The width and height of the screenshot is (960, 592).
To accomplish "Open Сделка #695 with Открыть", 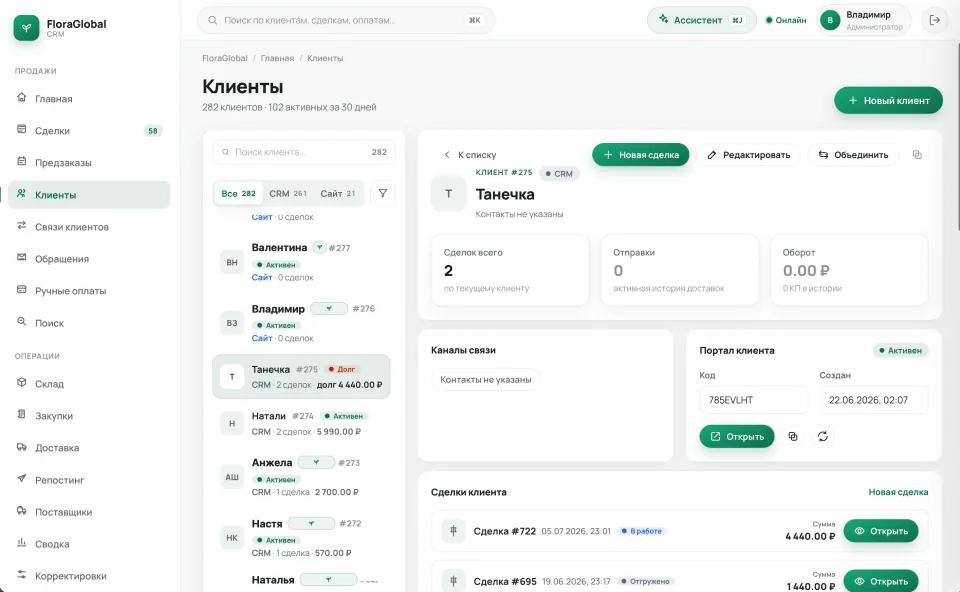I will tap(880, 581).
